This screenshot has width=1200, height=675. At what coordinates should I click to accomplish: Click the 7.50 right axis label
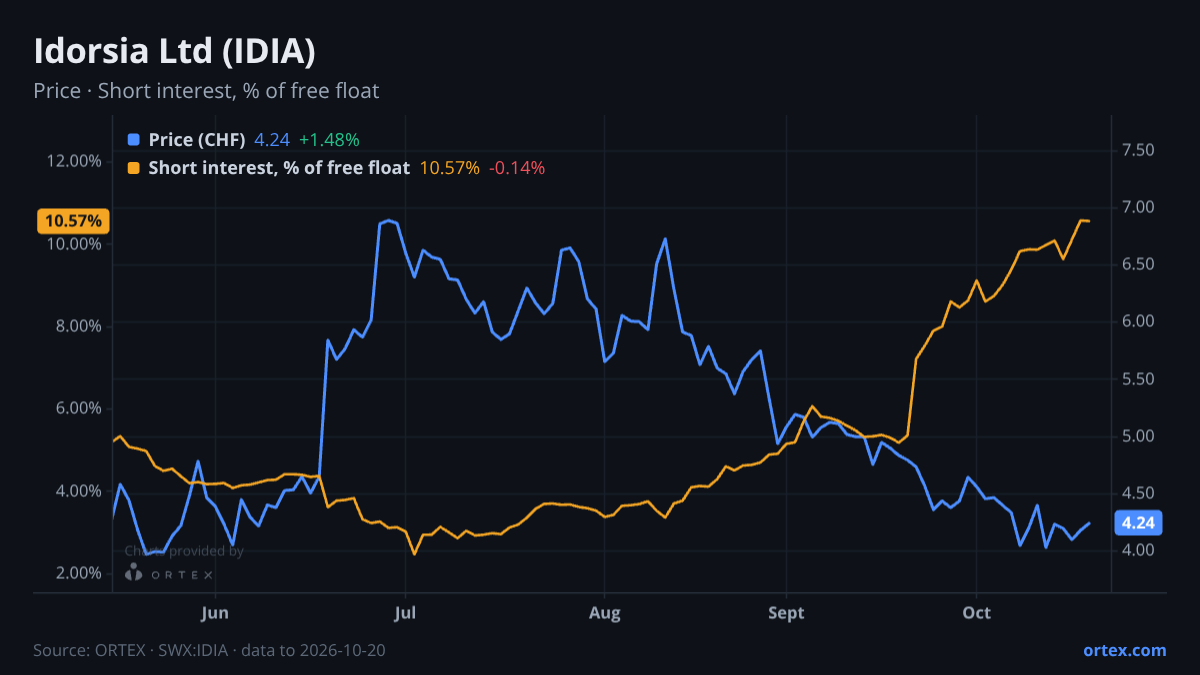point(1139,150)
